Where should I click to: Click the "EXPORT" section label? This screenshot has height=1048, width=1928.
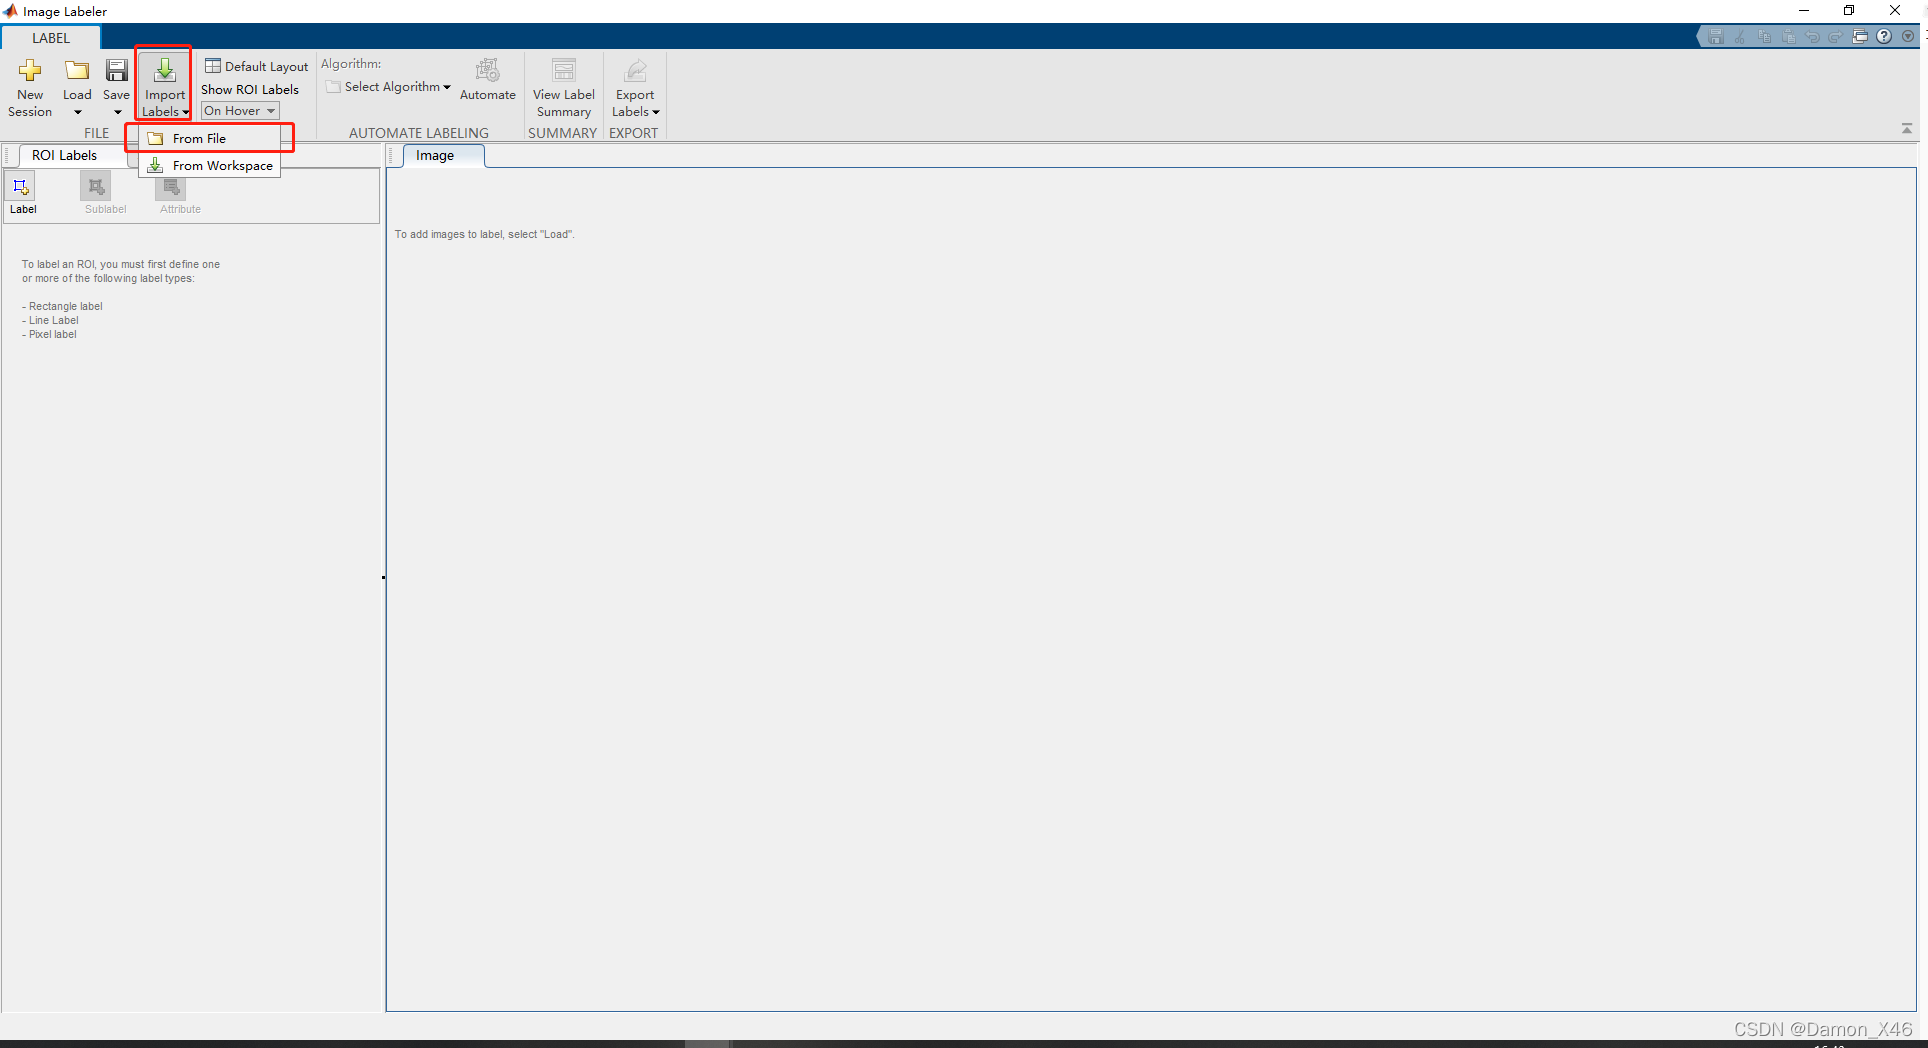click(634, 133)
